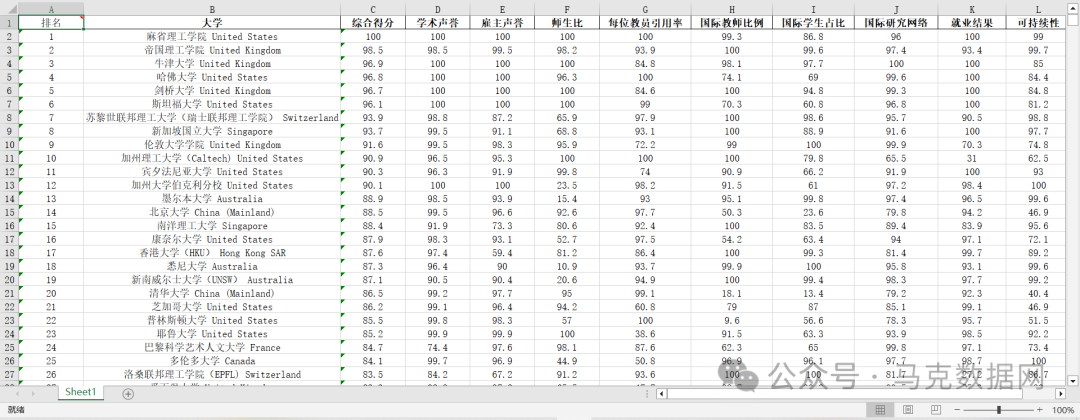Screen dimensions: 1080x420
Task: Select cell 麻省理工学院 United States
Action: [x=212, y=36]
